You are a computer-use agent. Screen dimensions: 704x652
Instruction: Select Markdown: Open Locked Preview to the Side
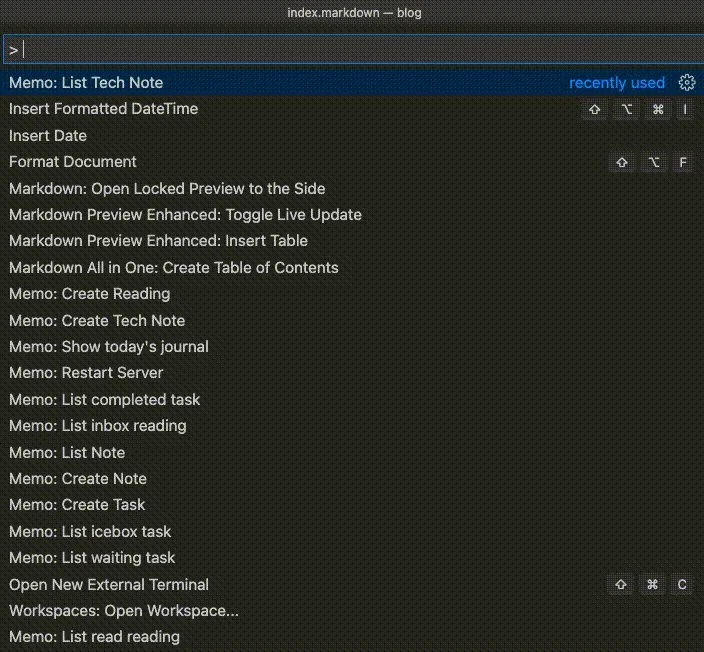coord(167,189)
